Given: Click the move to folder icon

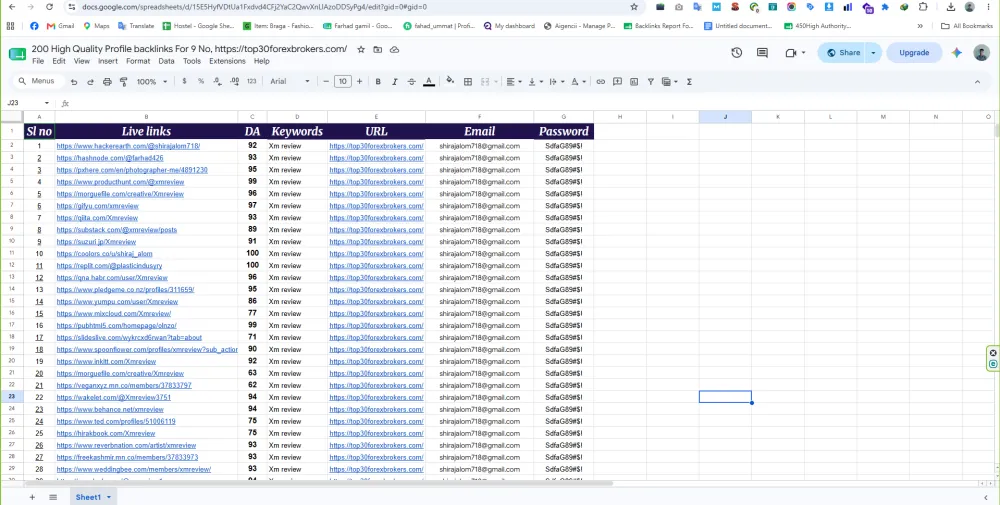Looking at the screenshot, I should pos(378,50).
